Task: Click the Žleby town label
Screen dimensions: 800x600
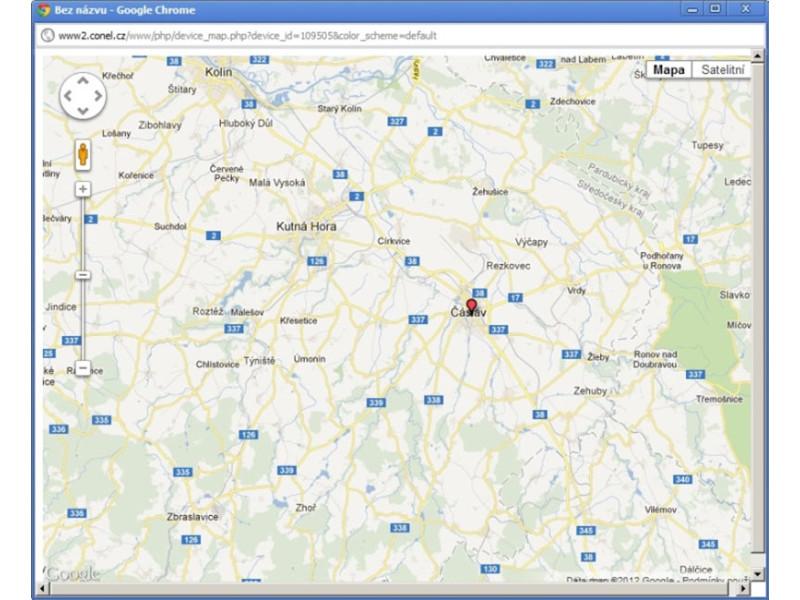Action: tap(598, 357)
